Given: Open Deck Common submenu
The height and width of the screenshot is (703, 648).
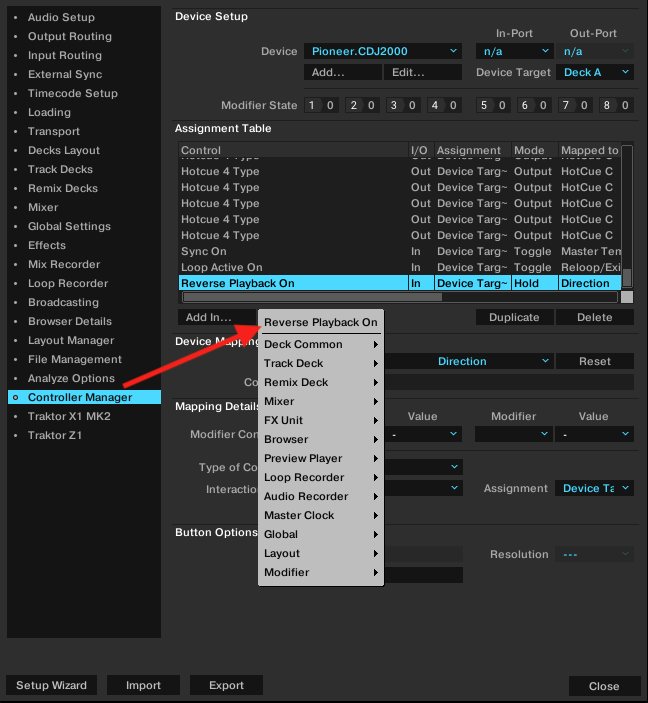Looking at the screenshot, I should (320, 344).
